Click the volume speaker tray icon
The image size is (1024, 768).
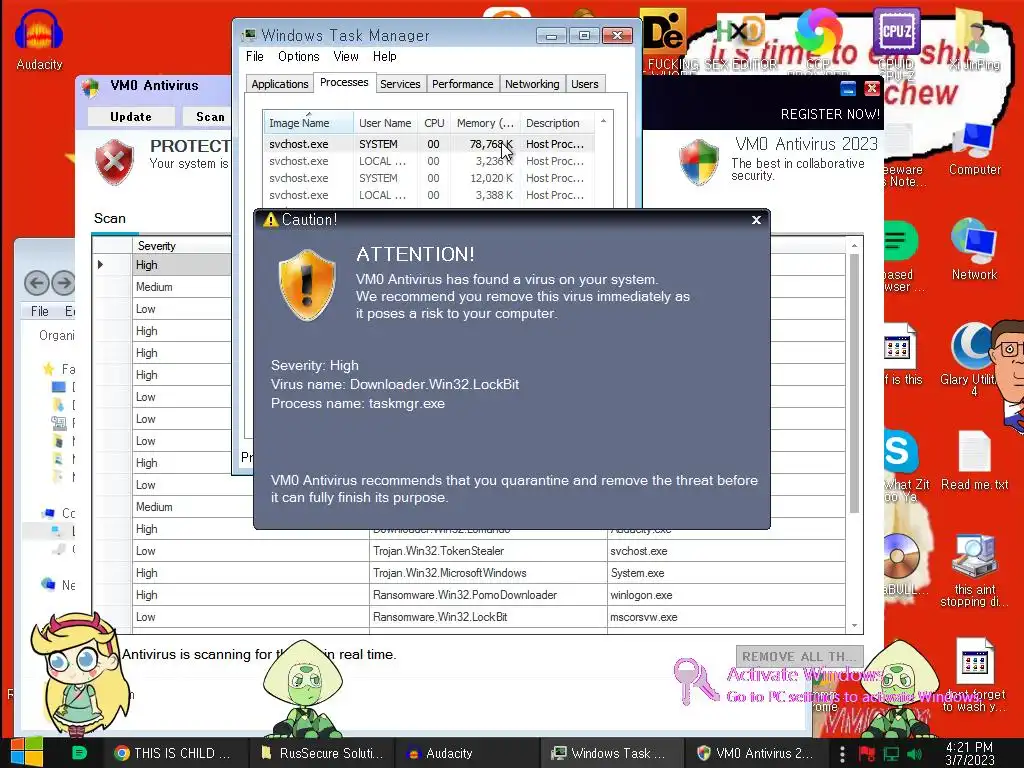914,754
